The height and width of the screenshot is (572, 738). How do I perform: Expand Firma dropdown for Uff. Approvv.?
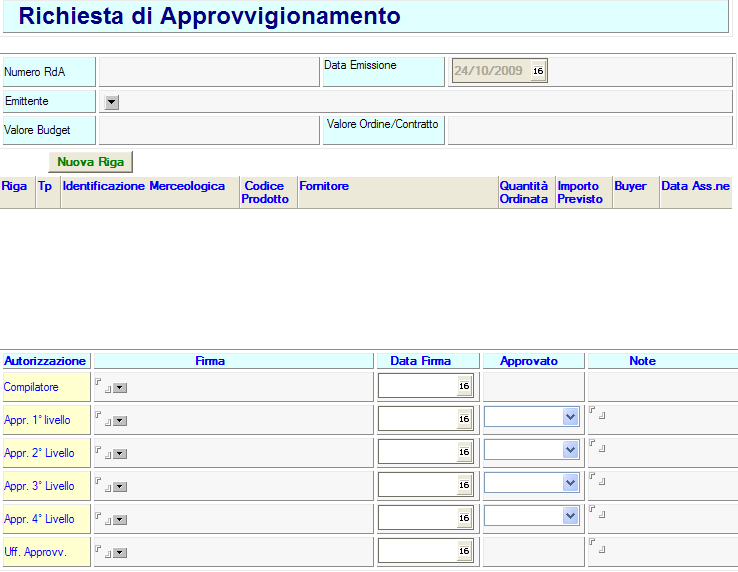(x=120, y=553)
